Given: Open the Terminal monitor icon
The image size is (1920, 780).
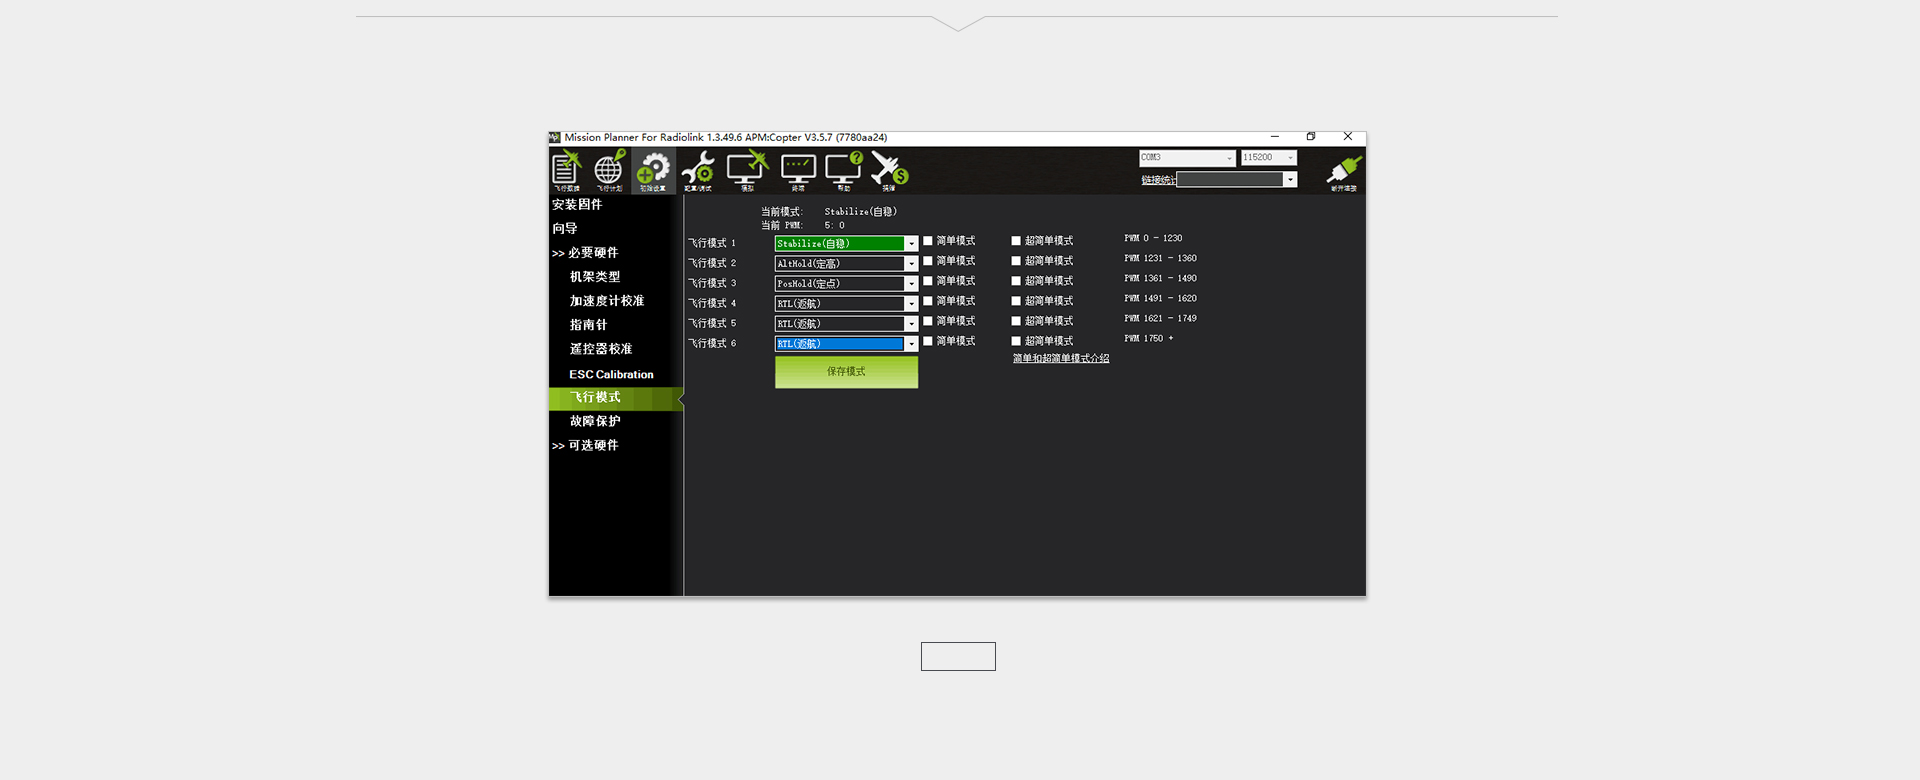Looking at the screenshot, I should tap(798, 171).
